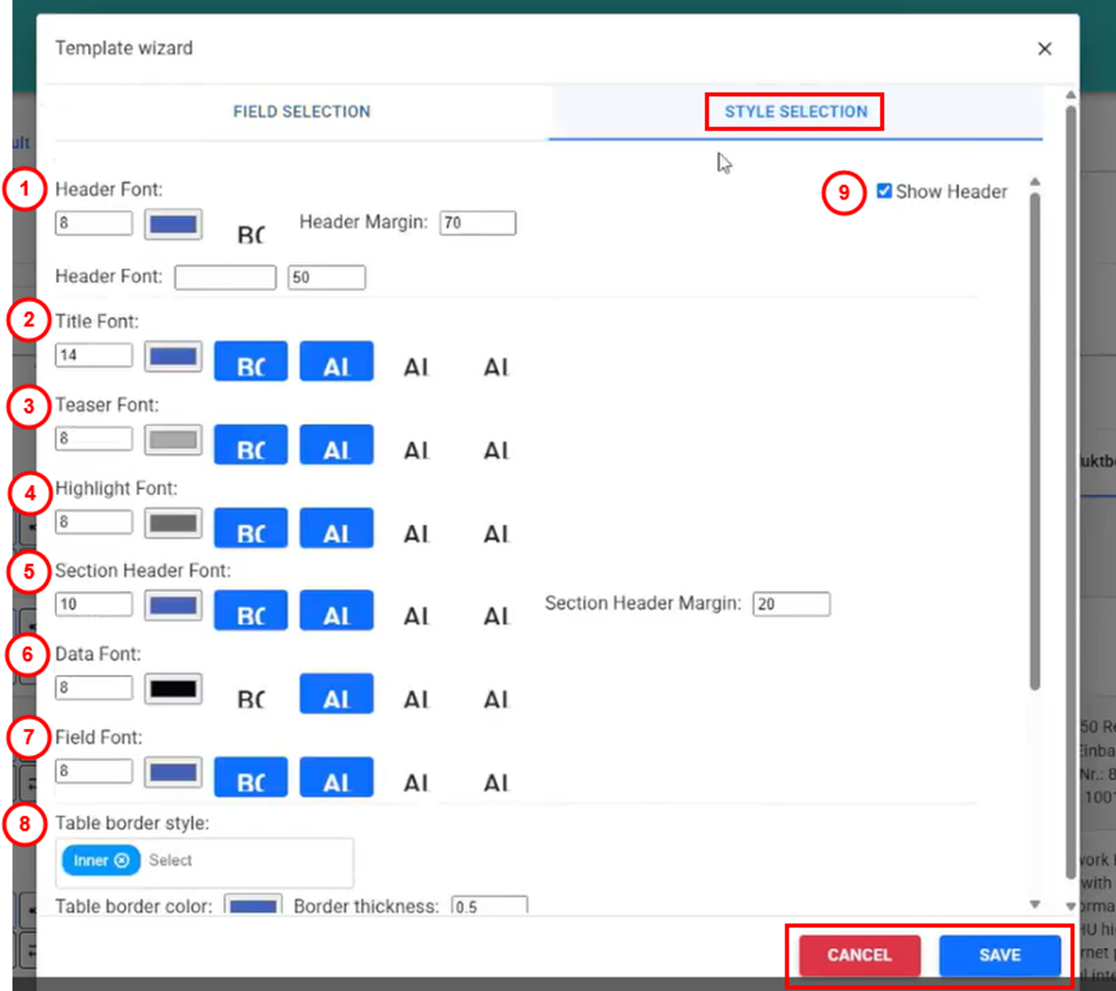The height and width of the screenshot is (991, 1116).
Task: Toggle bold button in Header Font row
Action: tap(251, 233)
